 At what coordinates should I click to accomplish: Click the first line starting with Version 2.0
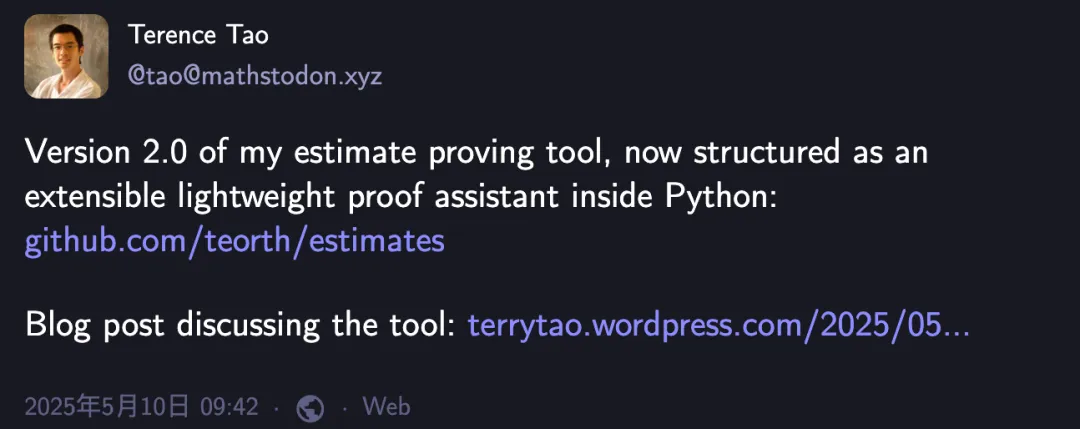click(476, 153)
